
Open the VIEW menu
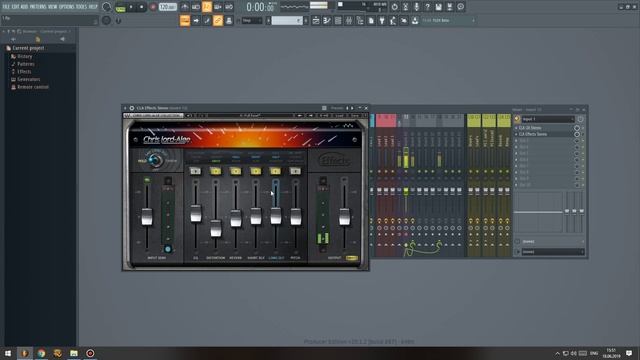point(53,7)
